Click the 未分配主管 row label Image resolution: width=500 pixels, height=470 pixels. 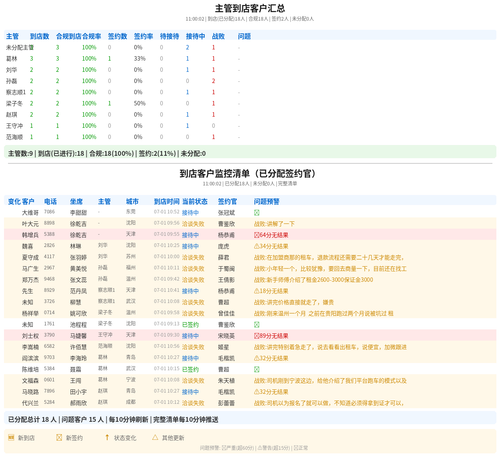(20, 47)
